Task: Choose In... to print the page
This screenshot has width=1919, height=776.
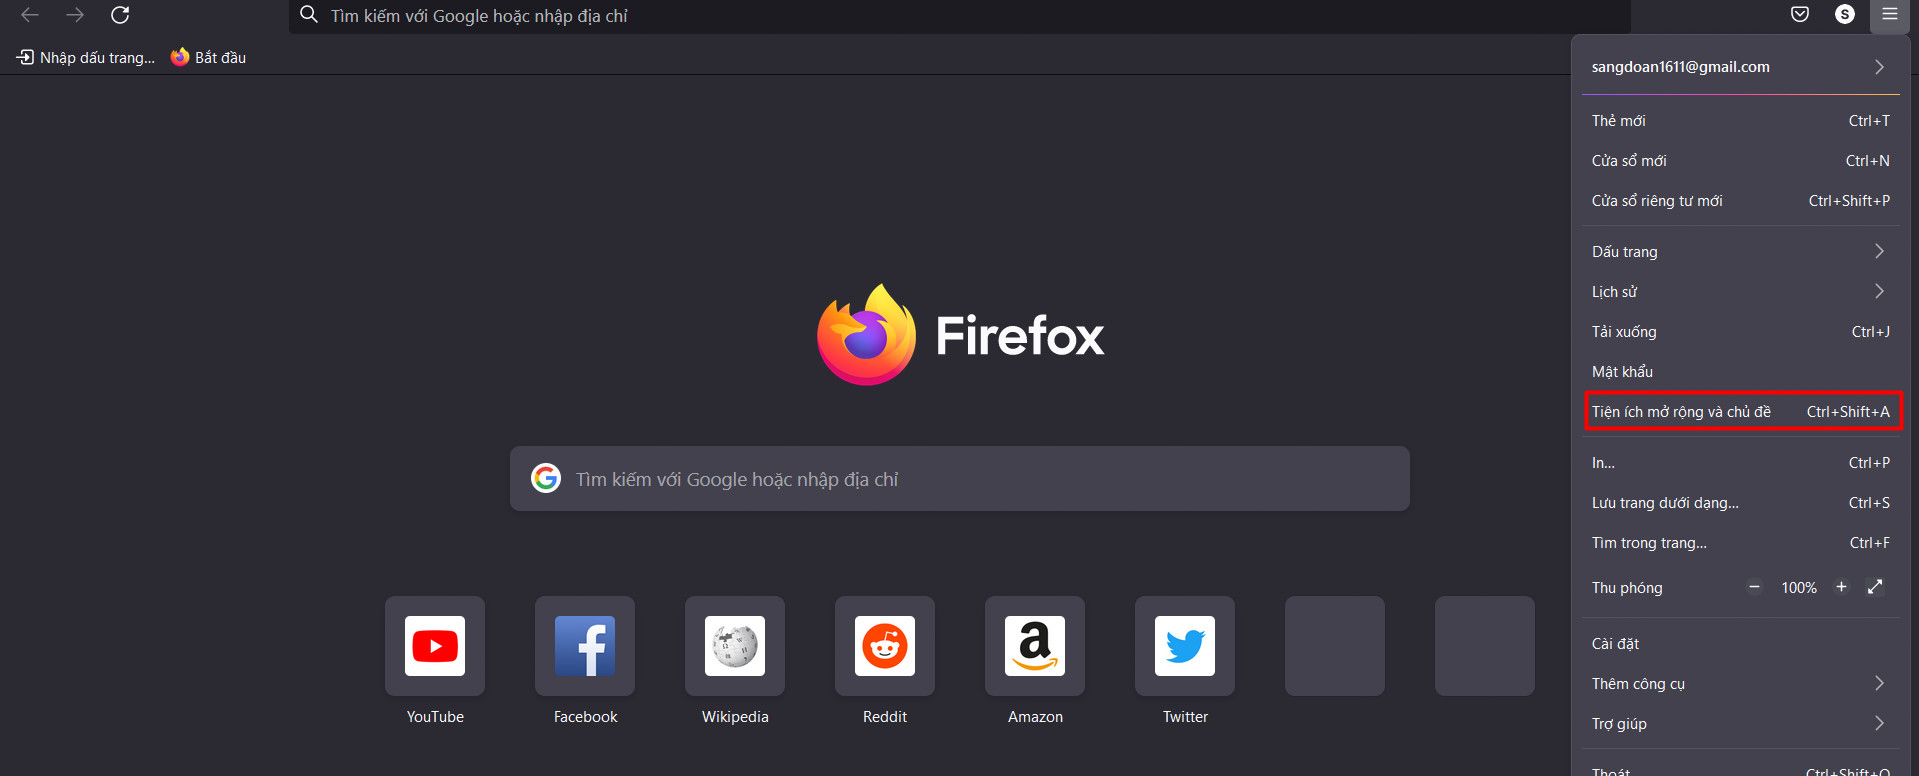Action: click(x=1740, y=462)
